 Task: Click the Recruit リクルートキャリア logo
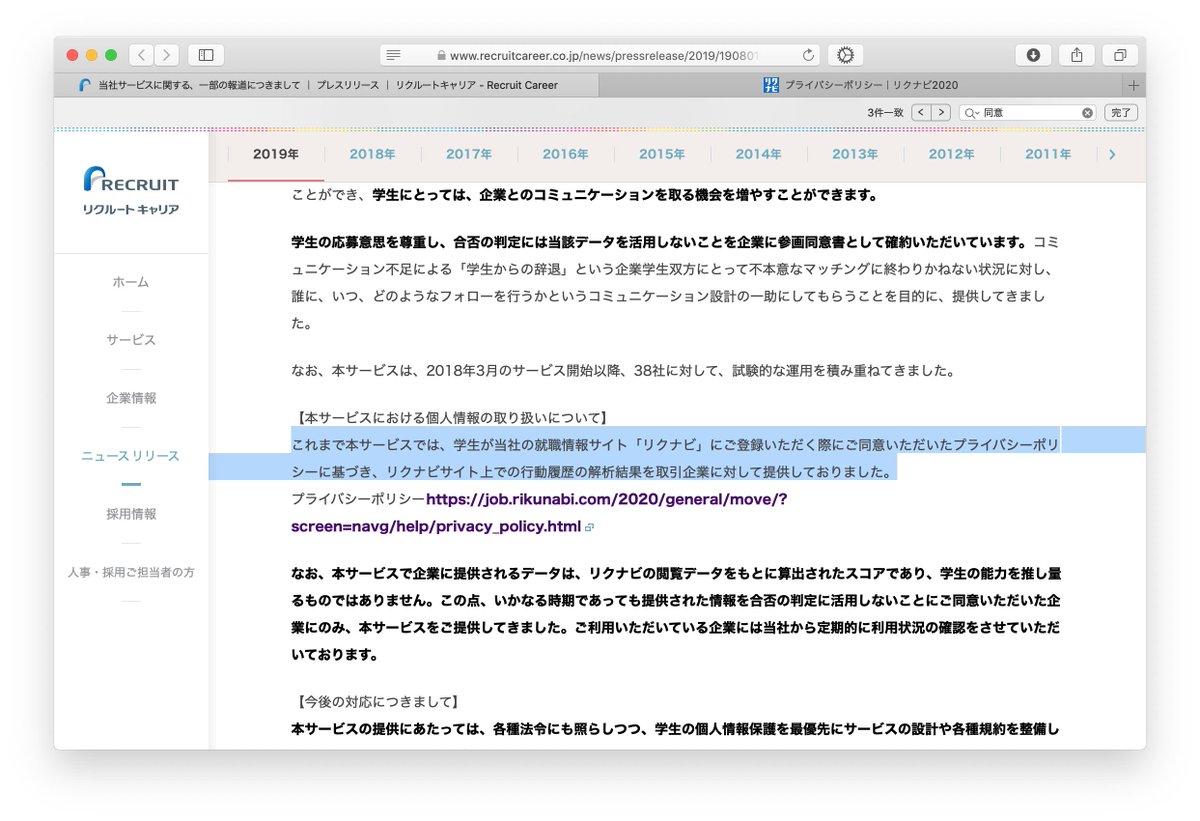click(x=131, y=191)
